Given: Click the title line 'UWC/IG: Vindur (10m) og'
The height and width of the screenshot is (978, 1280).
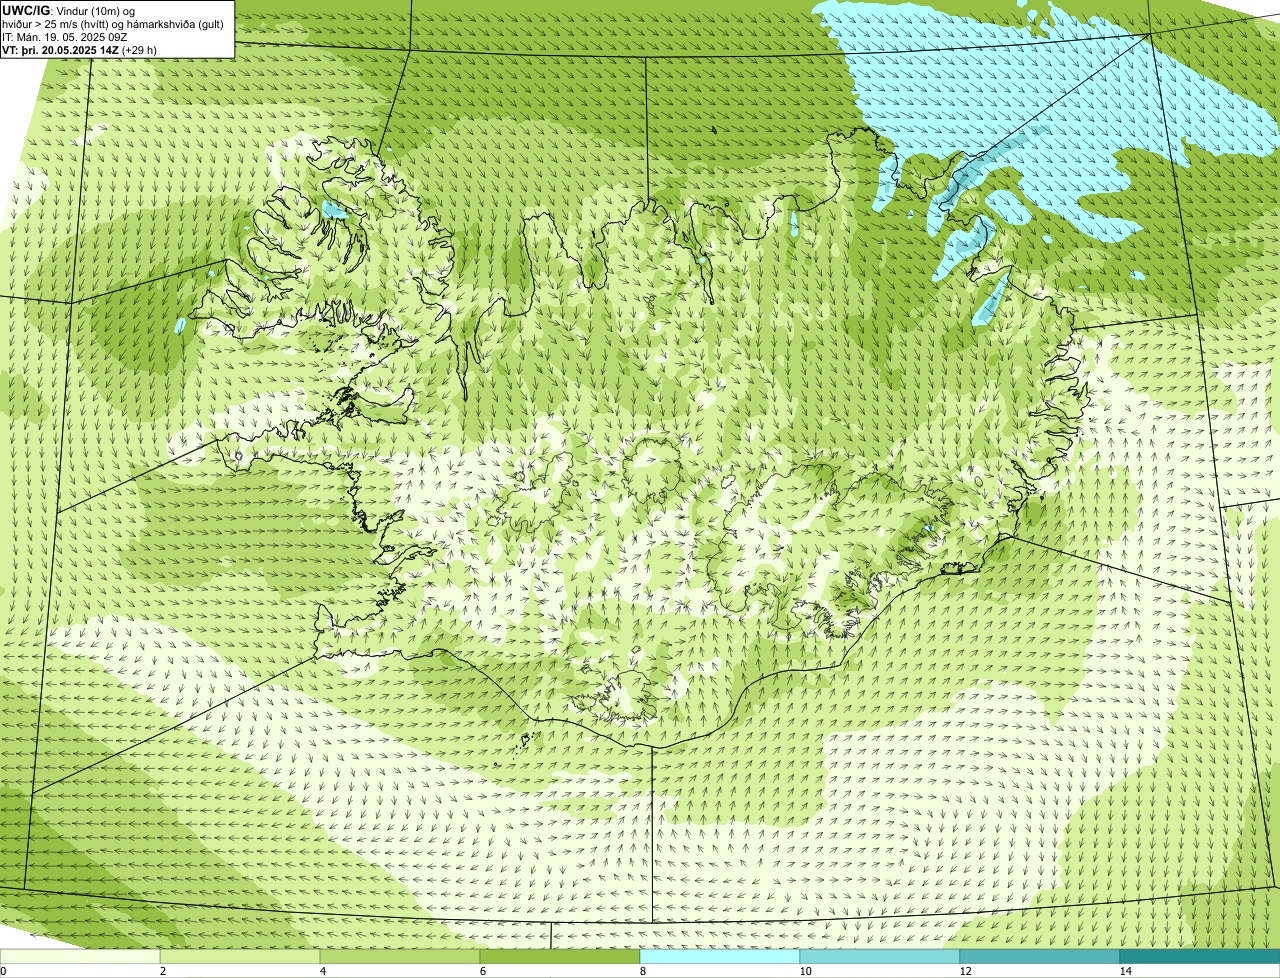Looking at the screenshot, I should coord(68,11).
